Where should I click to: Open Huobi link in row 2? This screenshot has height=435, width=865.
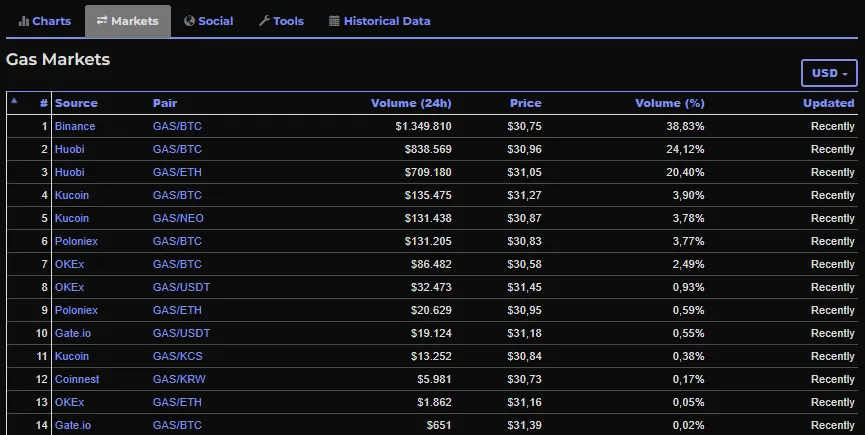pyautogui.click(x=70, y=149)
